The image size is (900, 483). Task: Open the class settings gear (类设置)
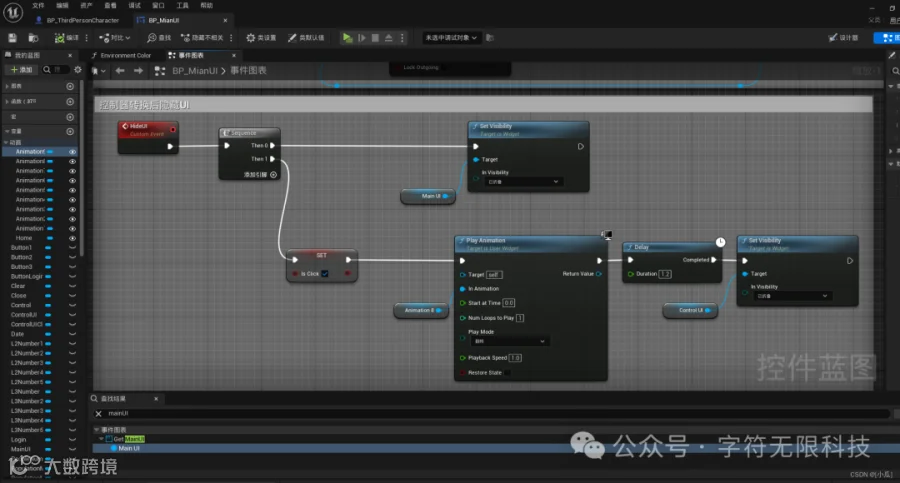(251, 37)
